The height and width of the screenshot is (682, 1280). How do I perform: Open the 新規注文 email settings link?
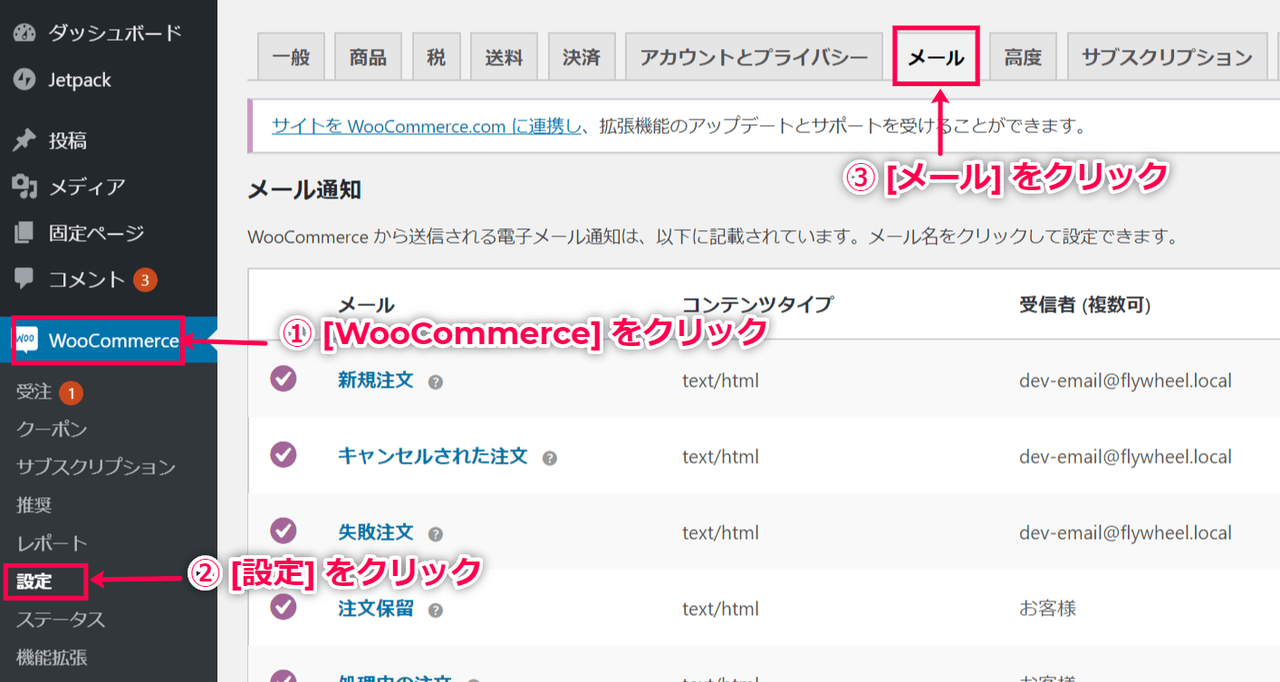tap(376, 381)
